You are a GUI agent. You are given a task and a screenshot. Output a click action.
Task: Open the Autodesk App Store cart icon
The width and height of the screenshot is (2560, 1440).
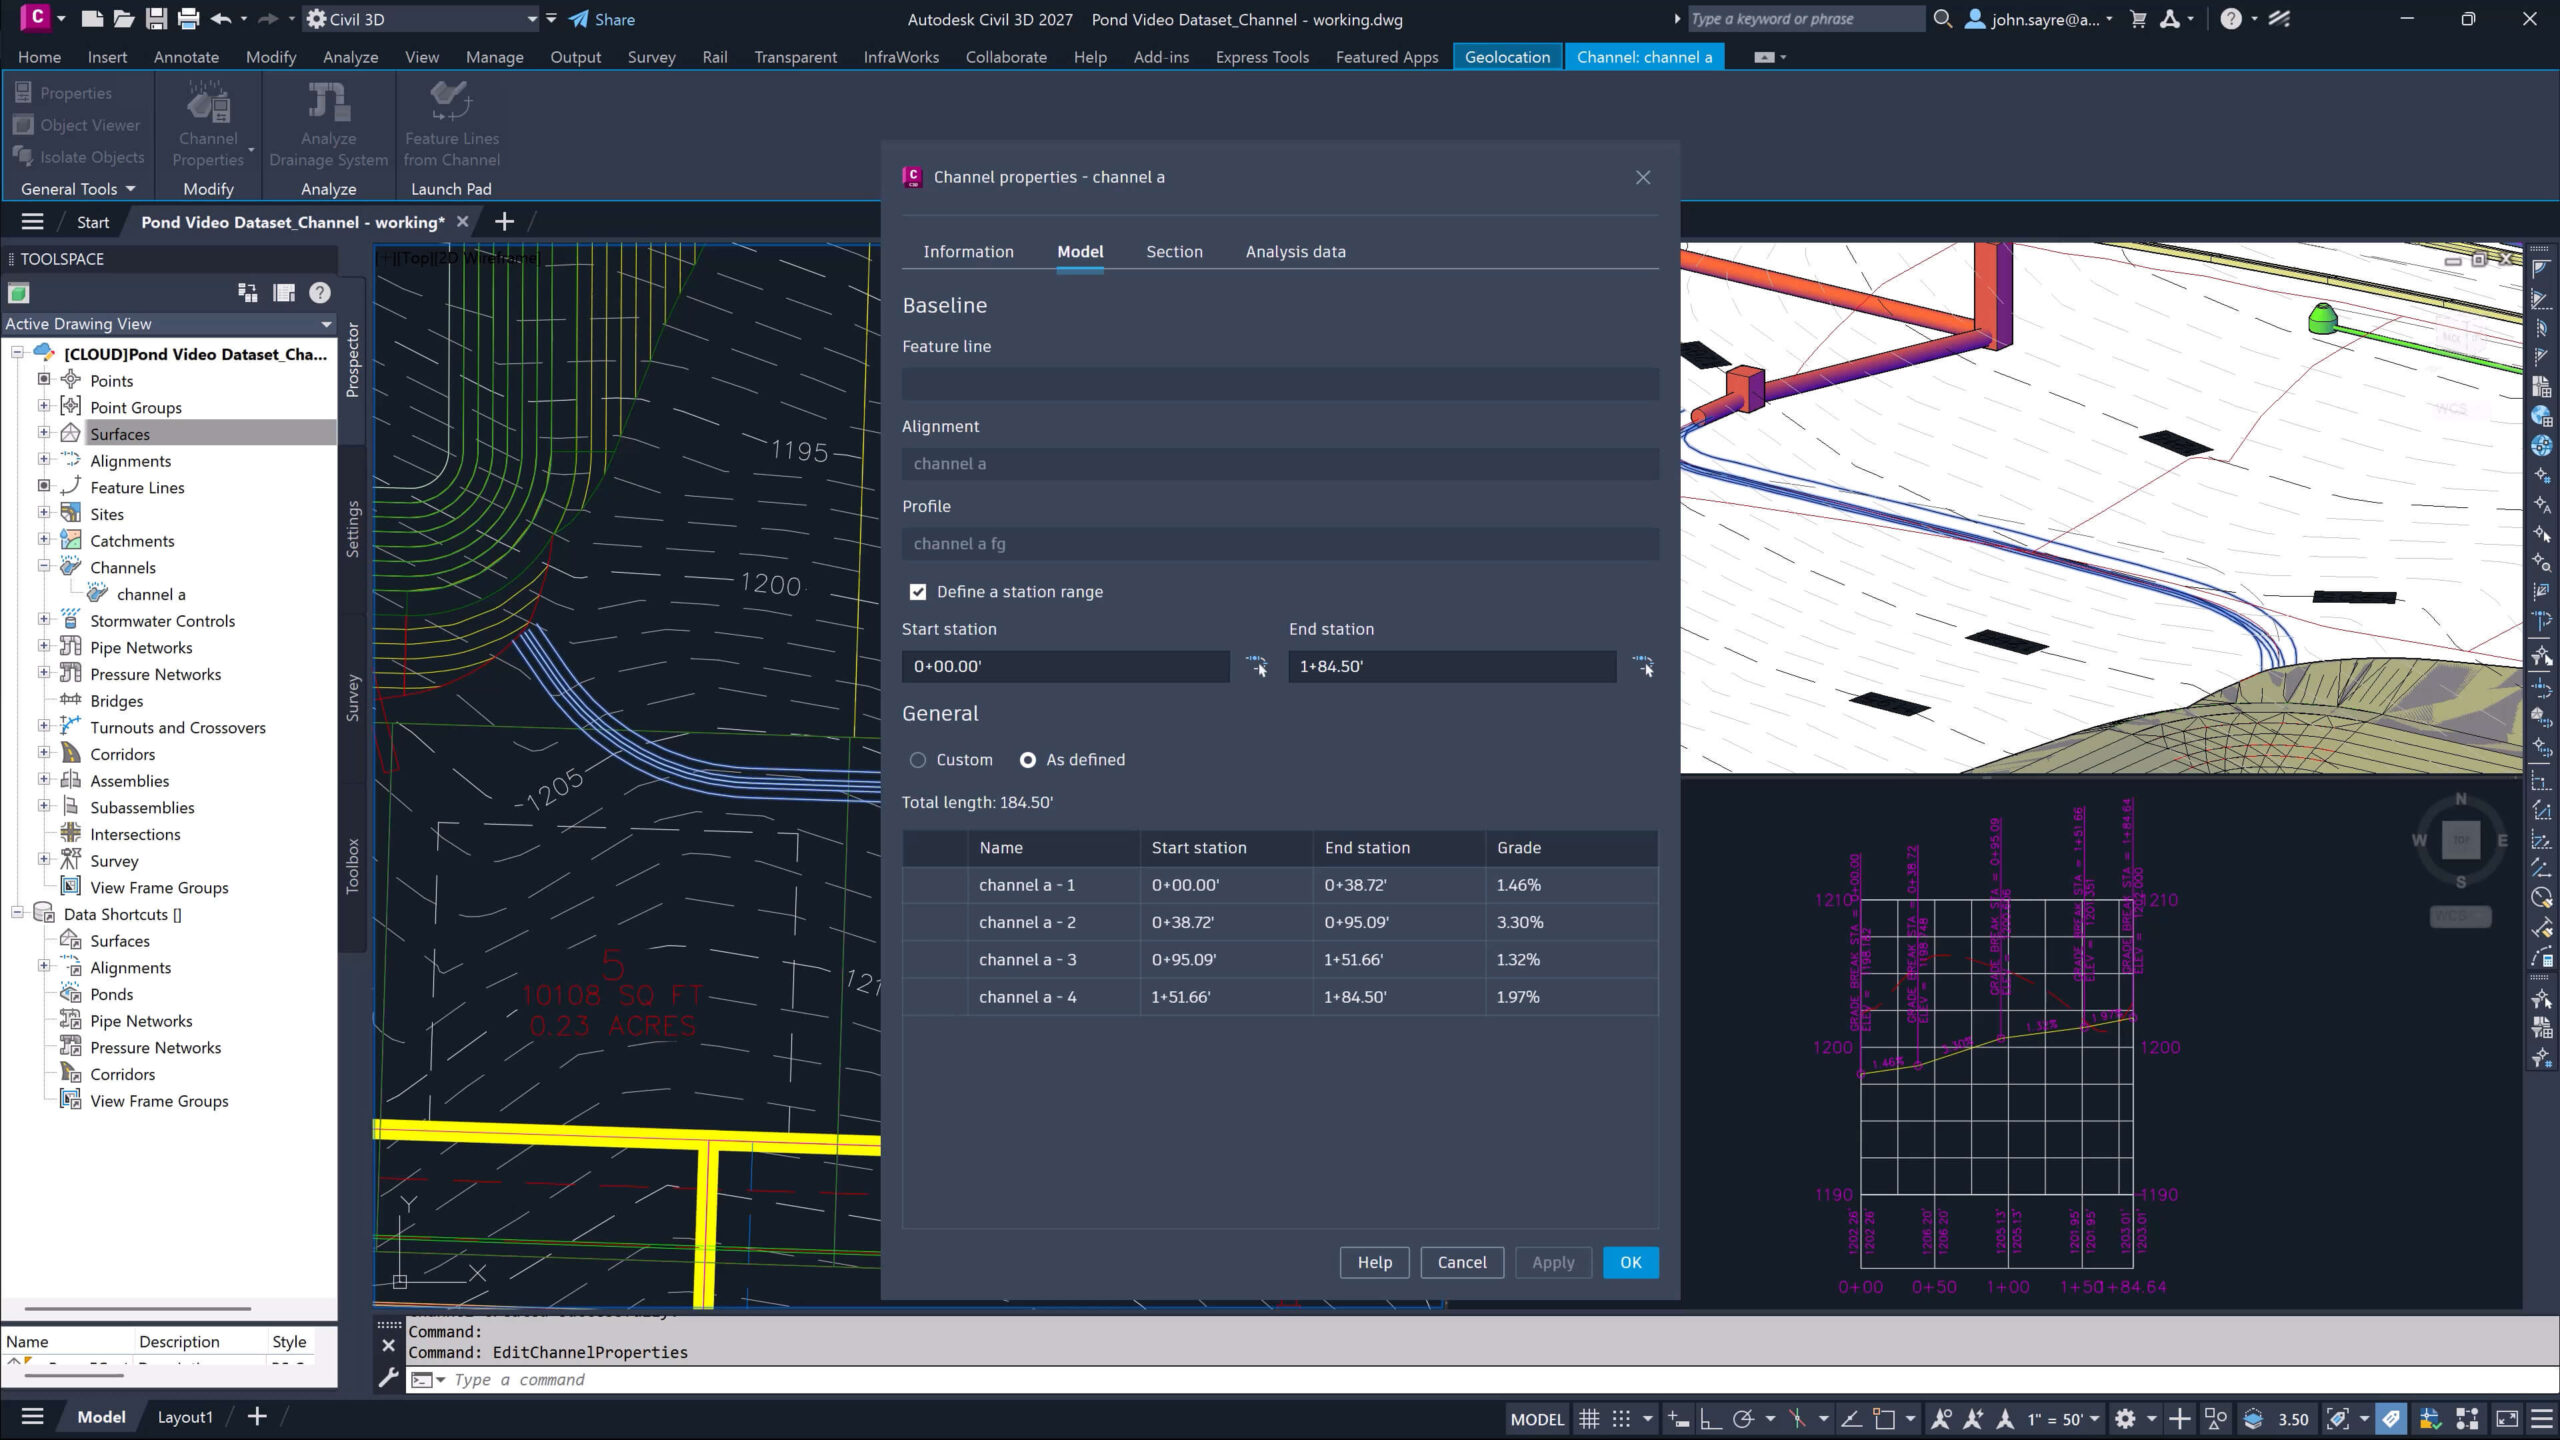[2138, 19]
